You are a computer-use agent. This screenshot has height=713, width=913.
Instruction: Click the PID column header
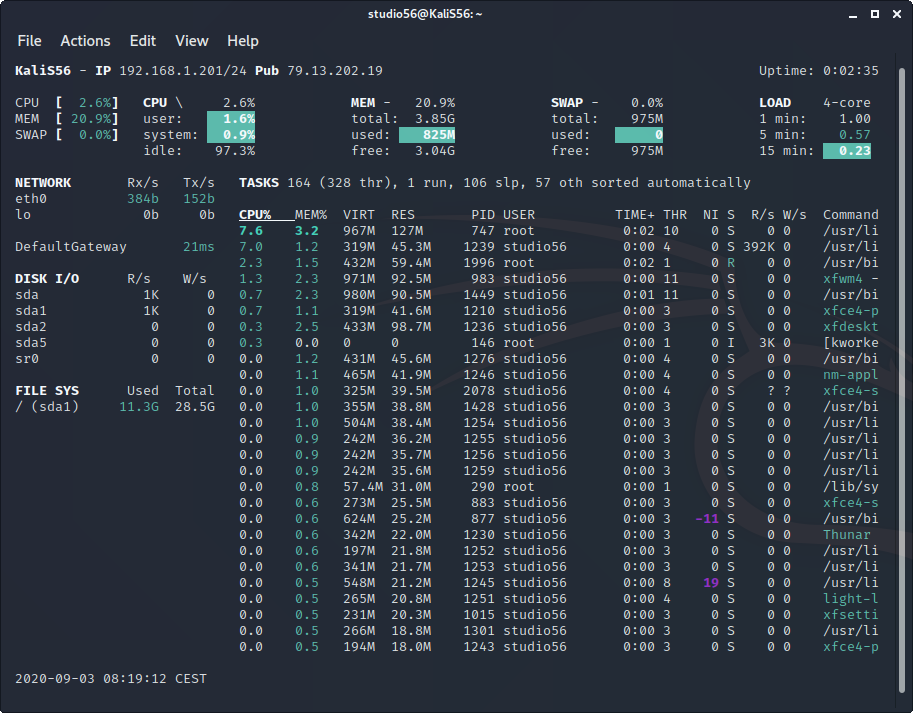(482, 215)
